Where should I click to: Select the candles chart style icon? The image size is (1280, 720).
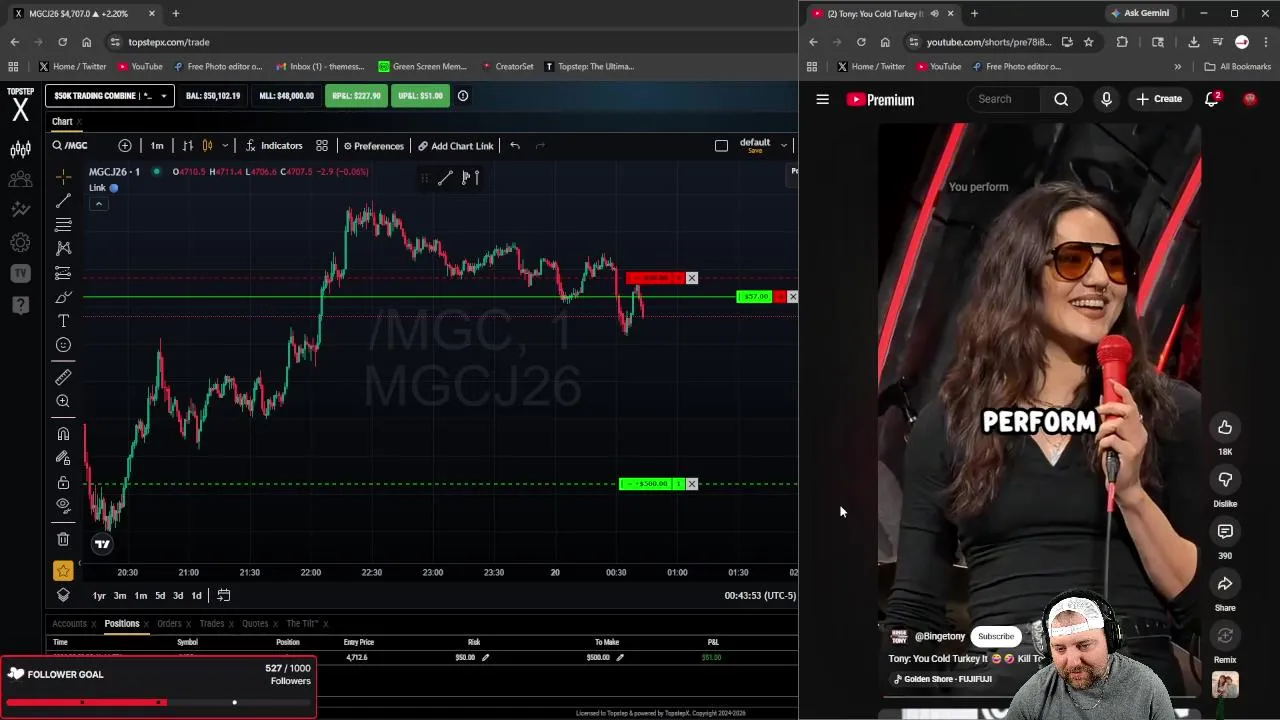(207, 146)
